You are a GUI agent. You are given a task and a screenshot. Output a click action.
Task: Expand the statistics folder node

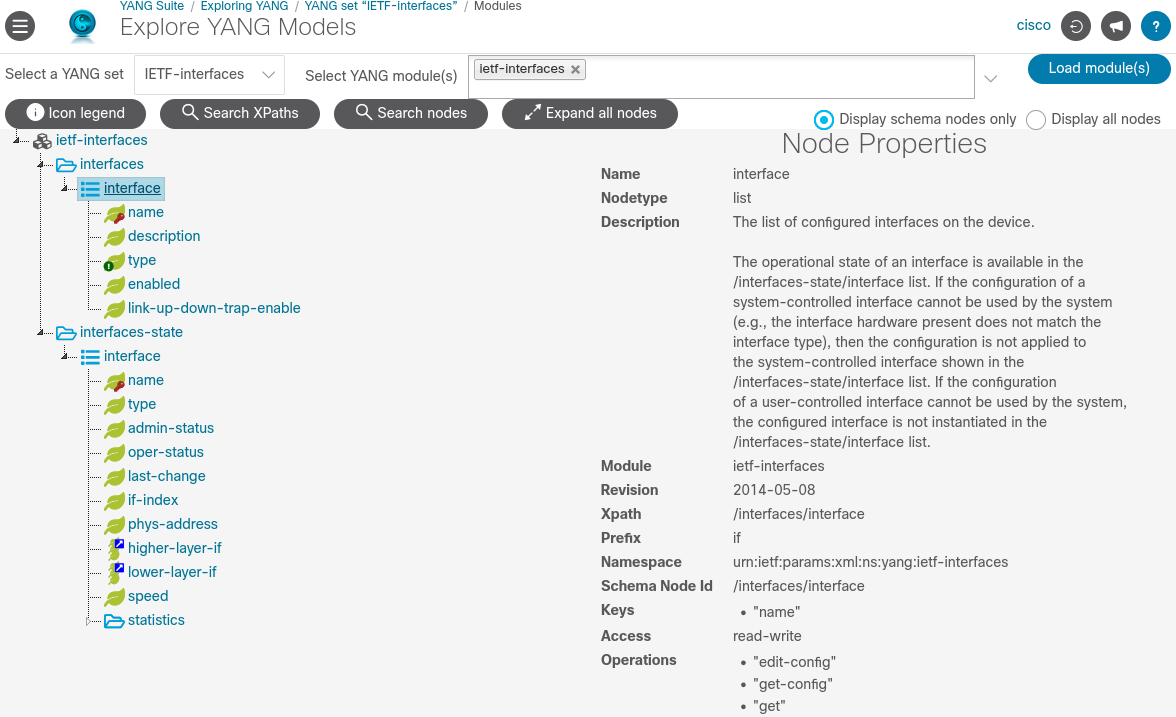click(88, 621)
